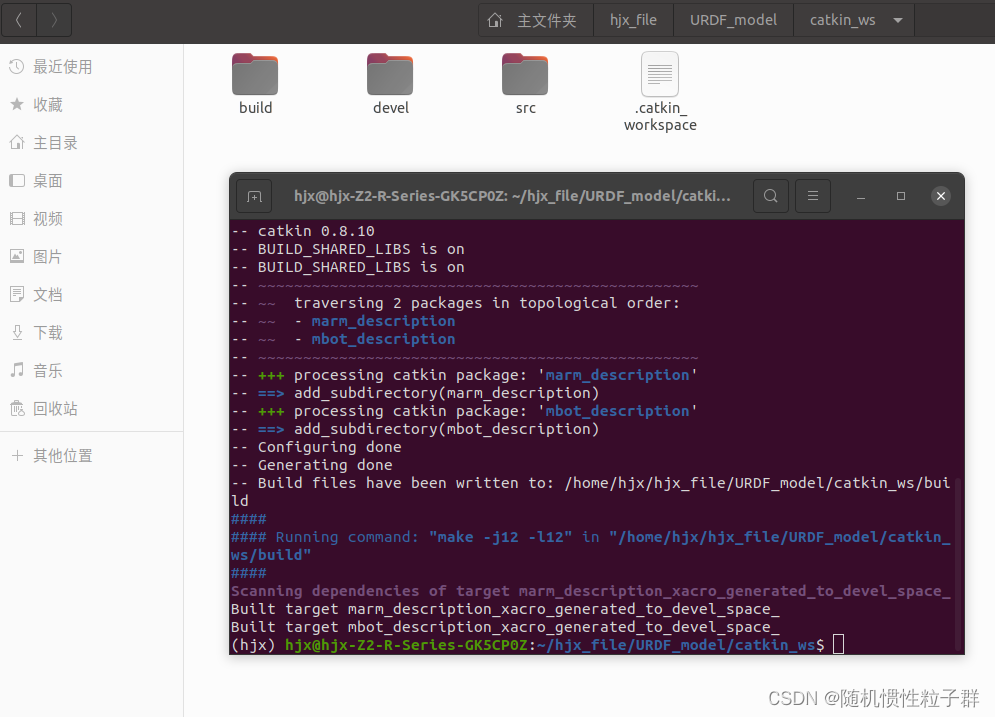The width and height of the screenshot is (995, 717).
Task: Open 收藏 starred items in sidebar
Action: tap(91, 105)
